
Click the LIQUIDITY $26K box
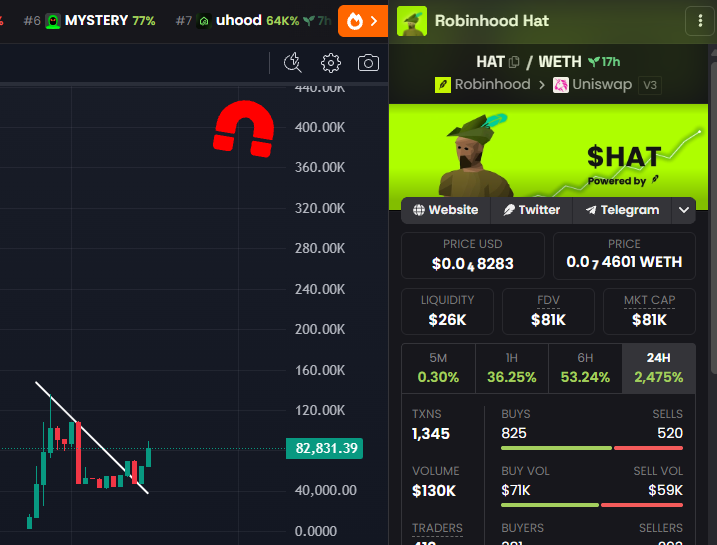pyautogui.click(x=447, y=311)
